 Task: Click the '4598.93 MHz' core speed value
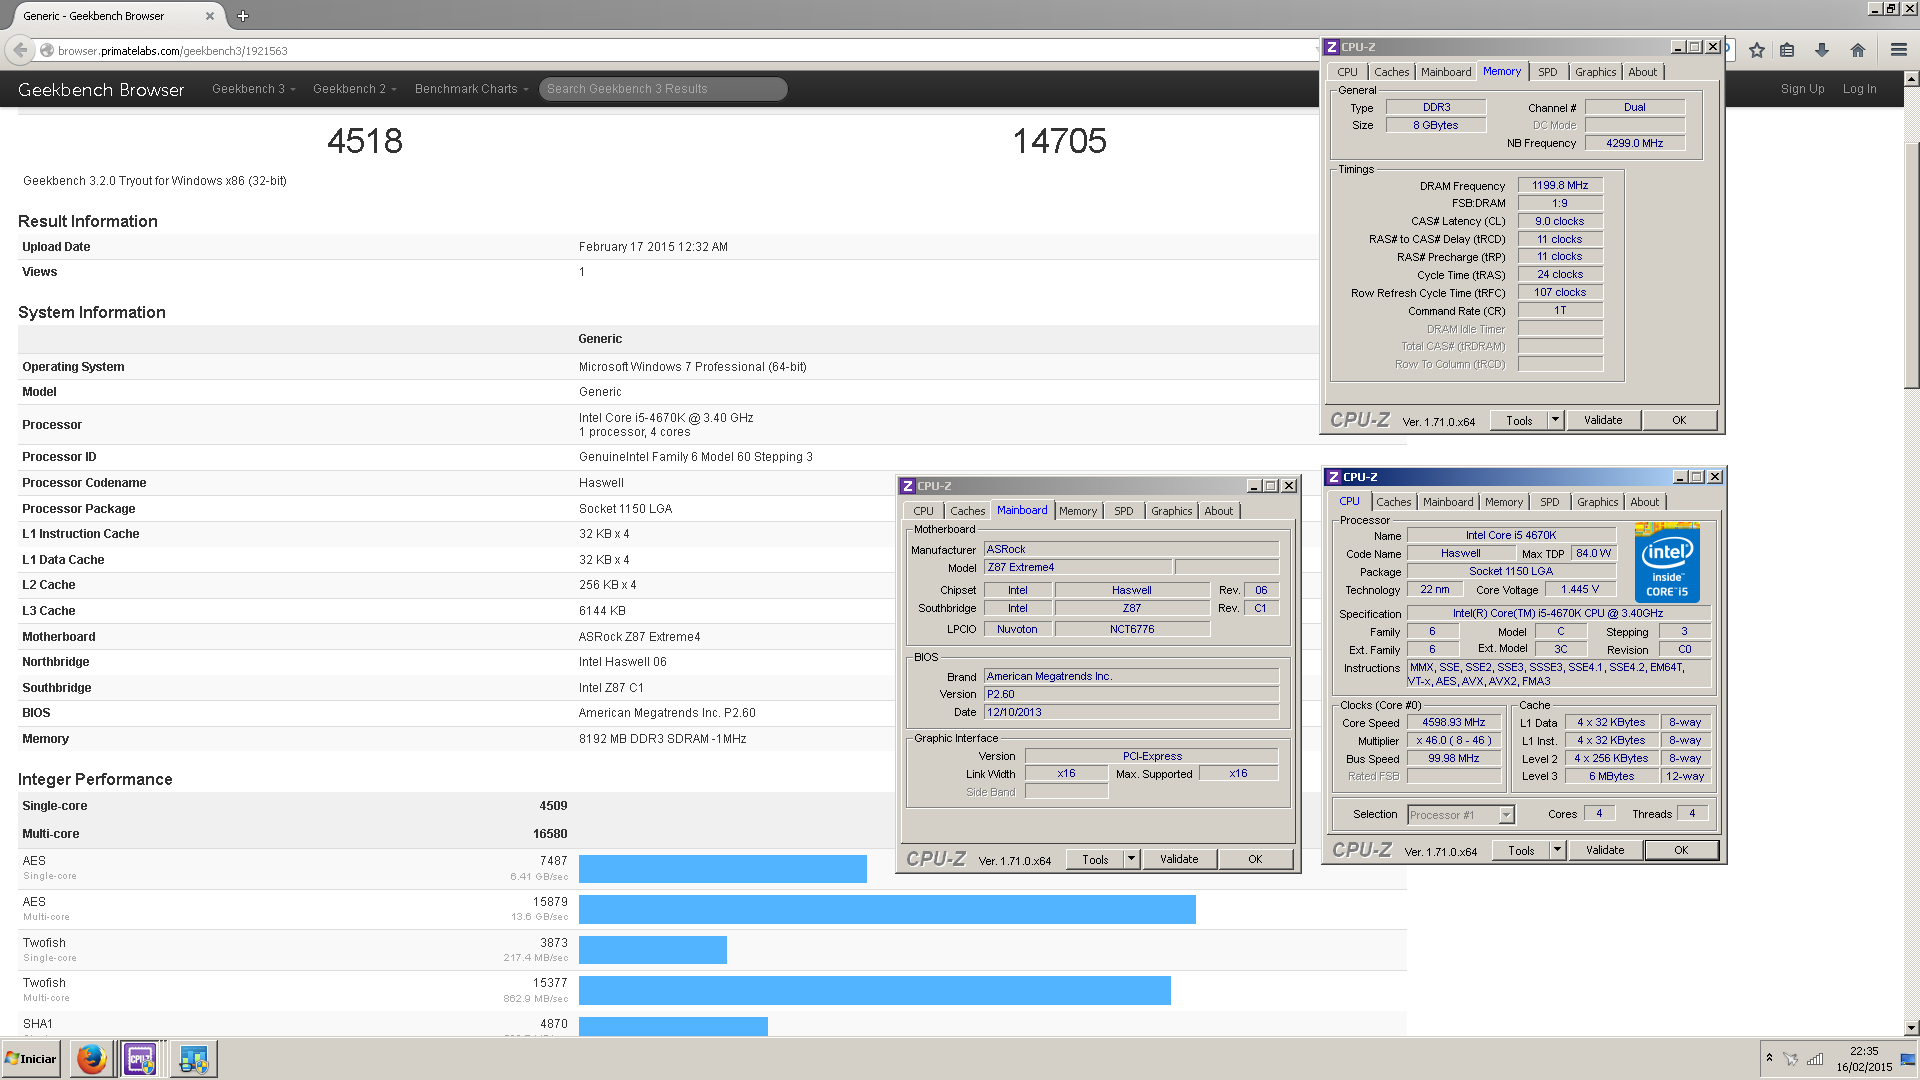[1453, 722]
